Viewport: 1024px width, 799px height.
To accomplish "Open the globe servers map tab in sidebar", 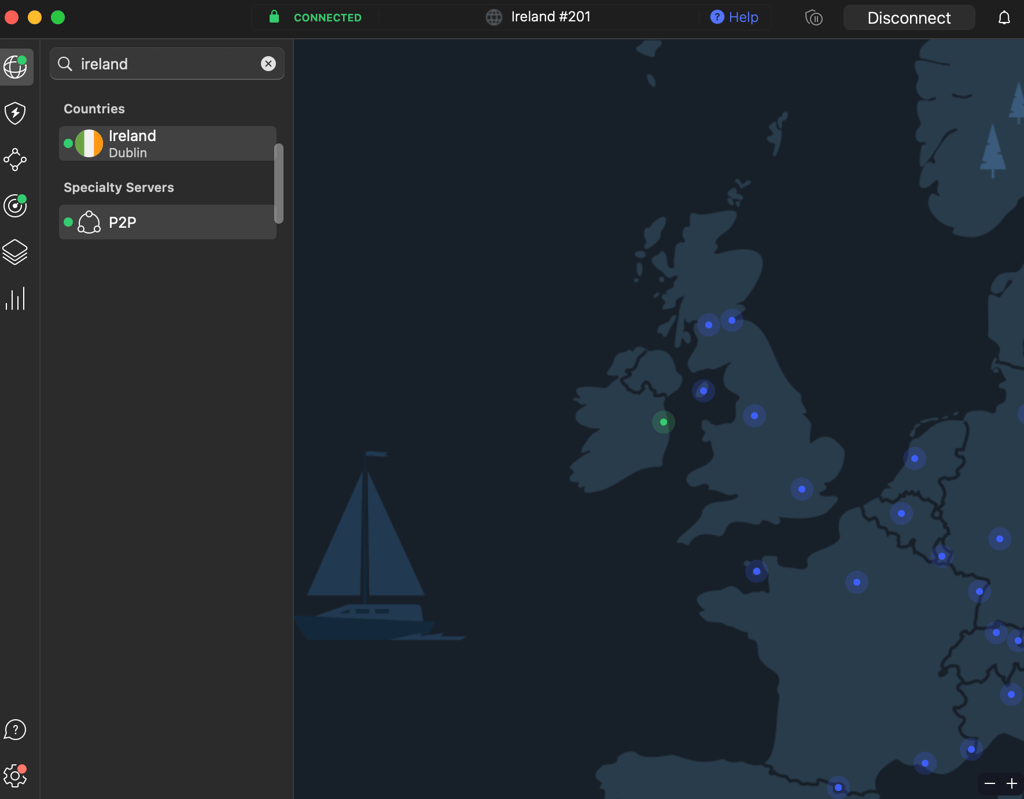I will point(16,67).
